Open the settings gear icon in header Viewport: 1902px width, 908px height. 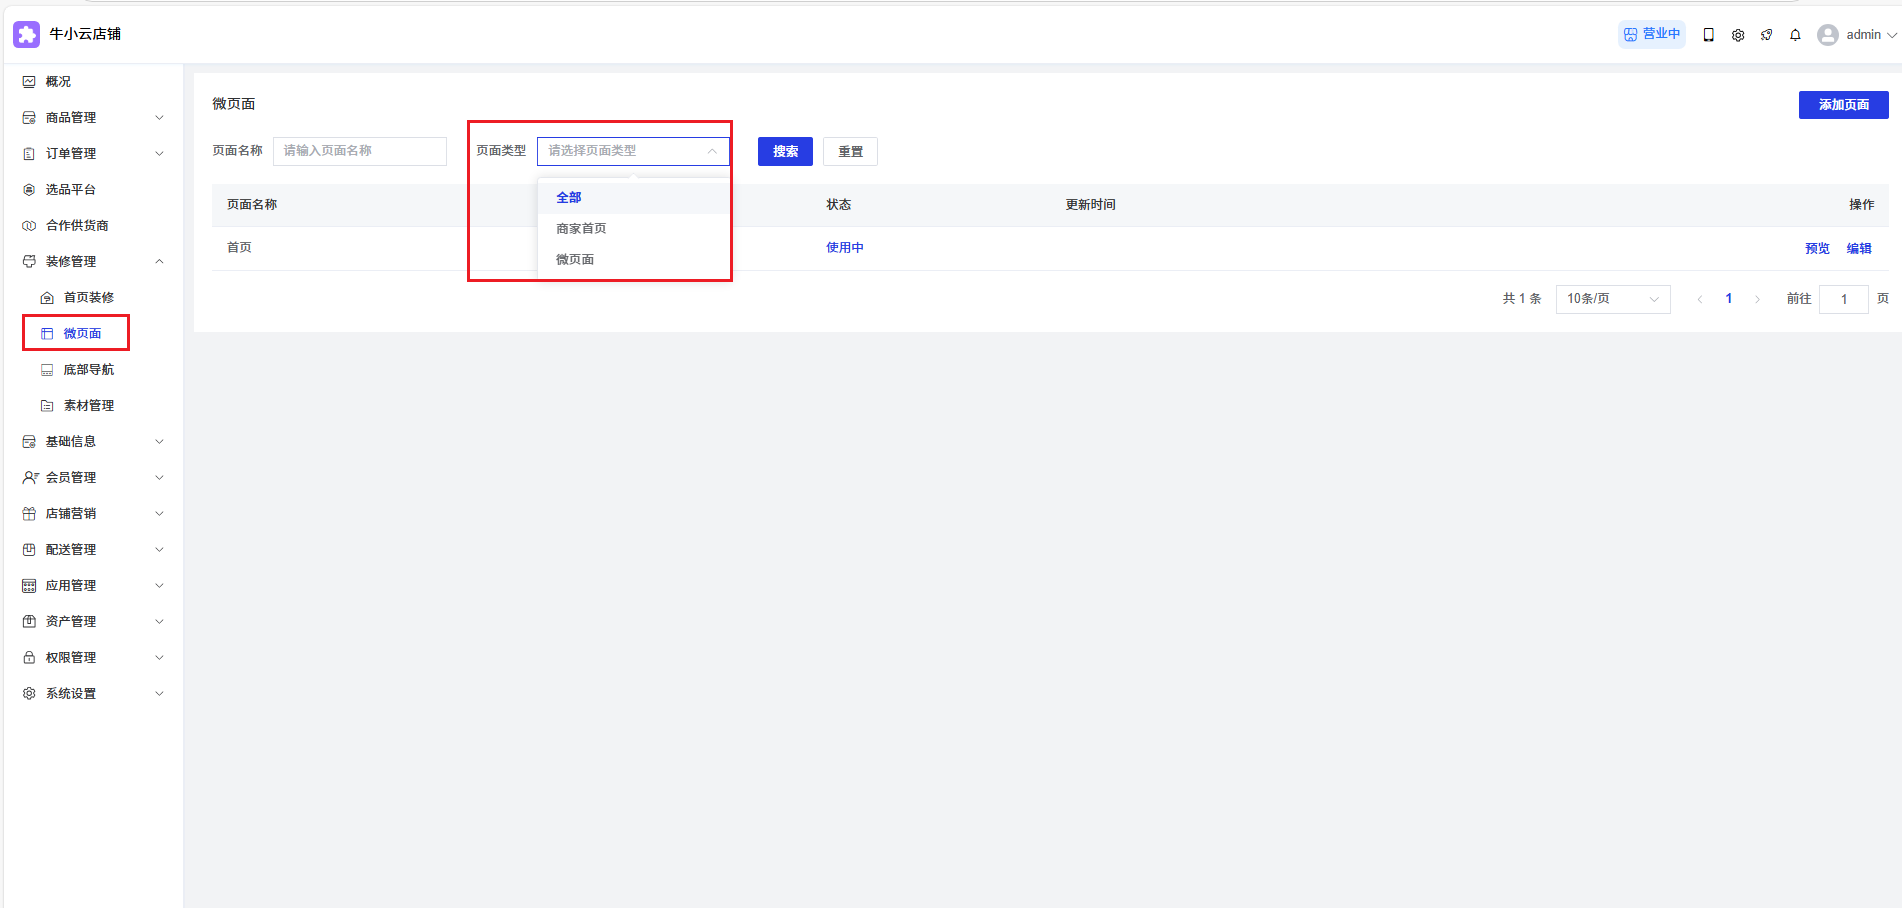point(1738,35)
